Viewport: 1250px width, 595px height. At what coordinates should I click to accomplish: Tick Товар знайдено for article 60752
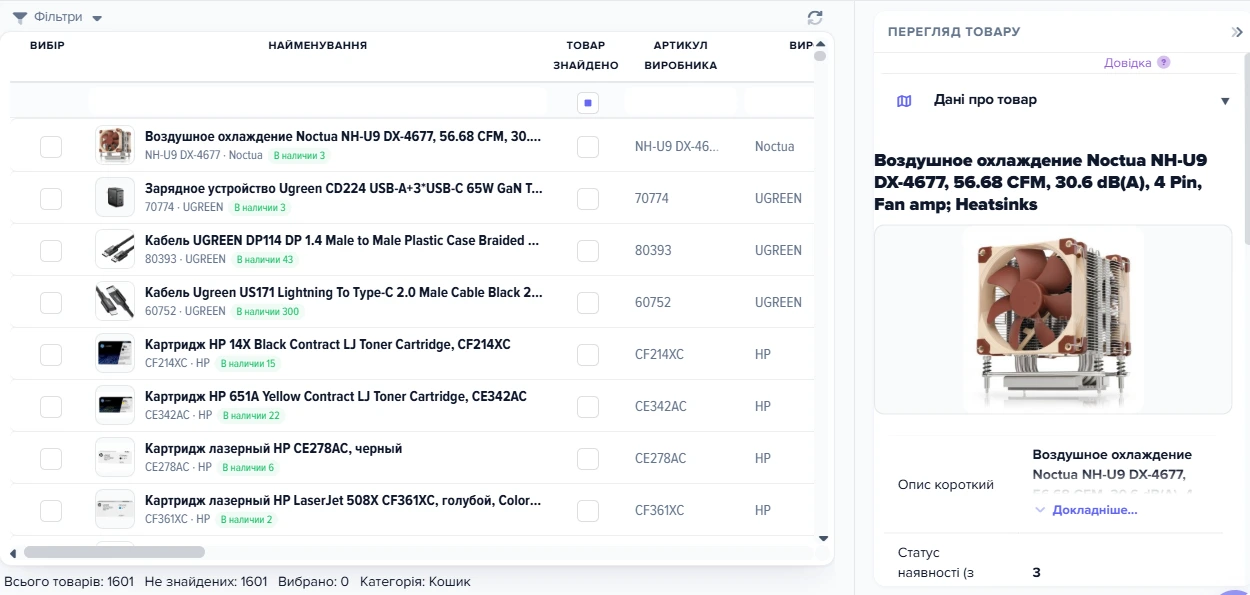(588, 303)
